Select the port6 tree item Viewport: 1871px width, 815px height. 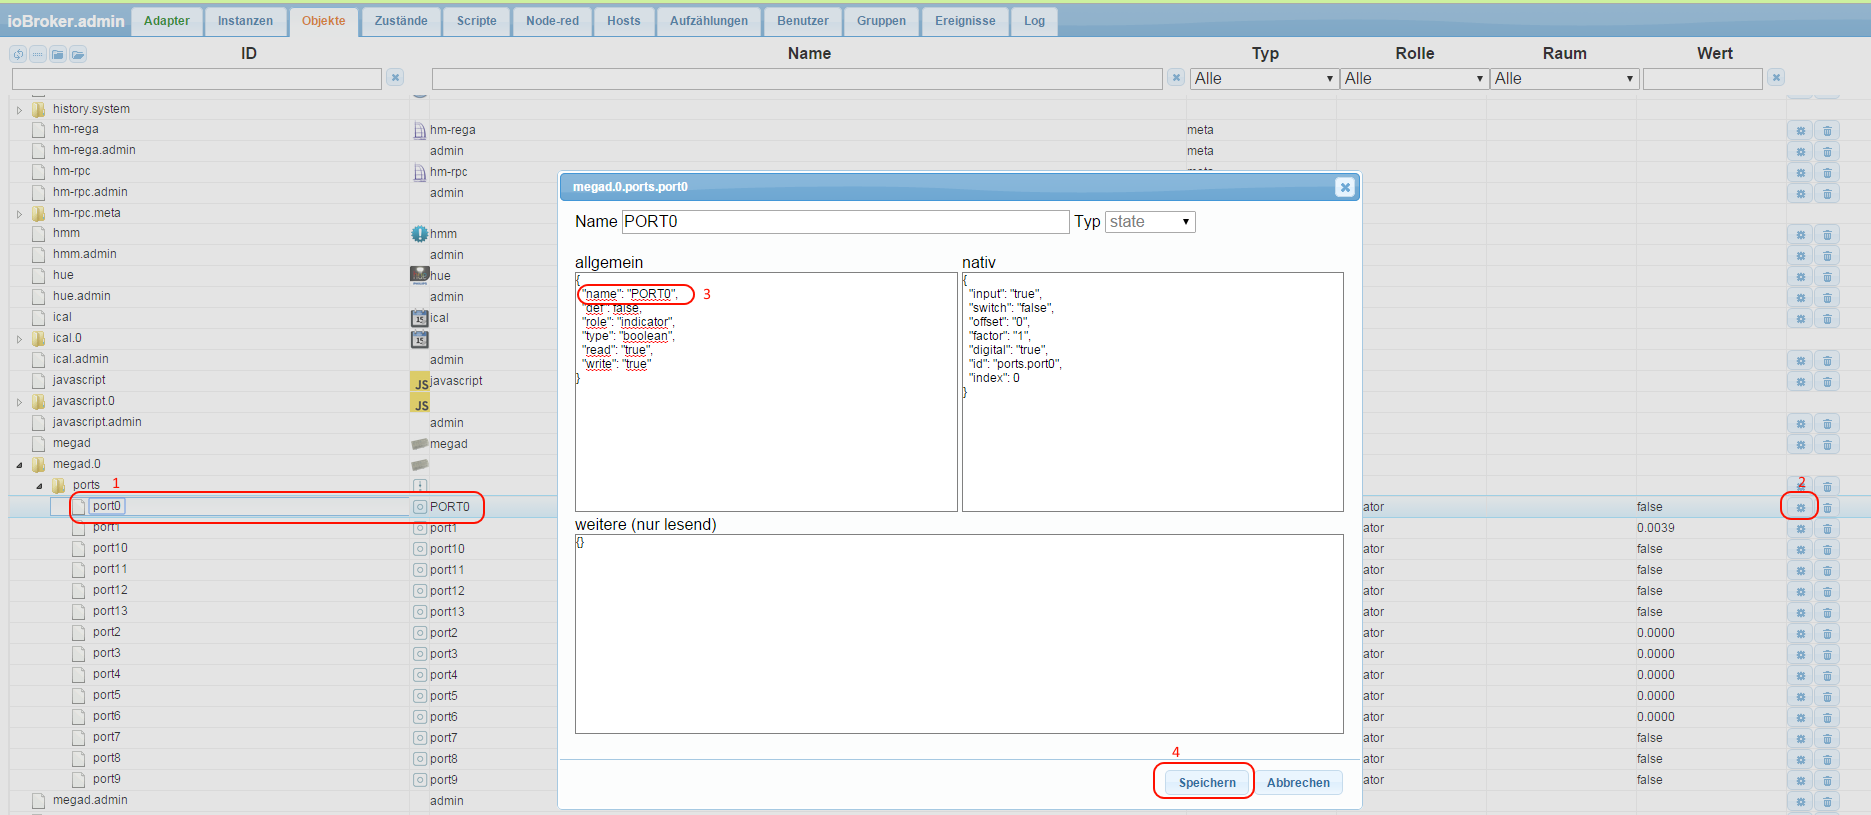point(107,716)
